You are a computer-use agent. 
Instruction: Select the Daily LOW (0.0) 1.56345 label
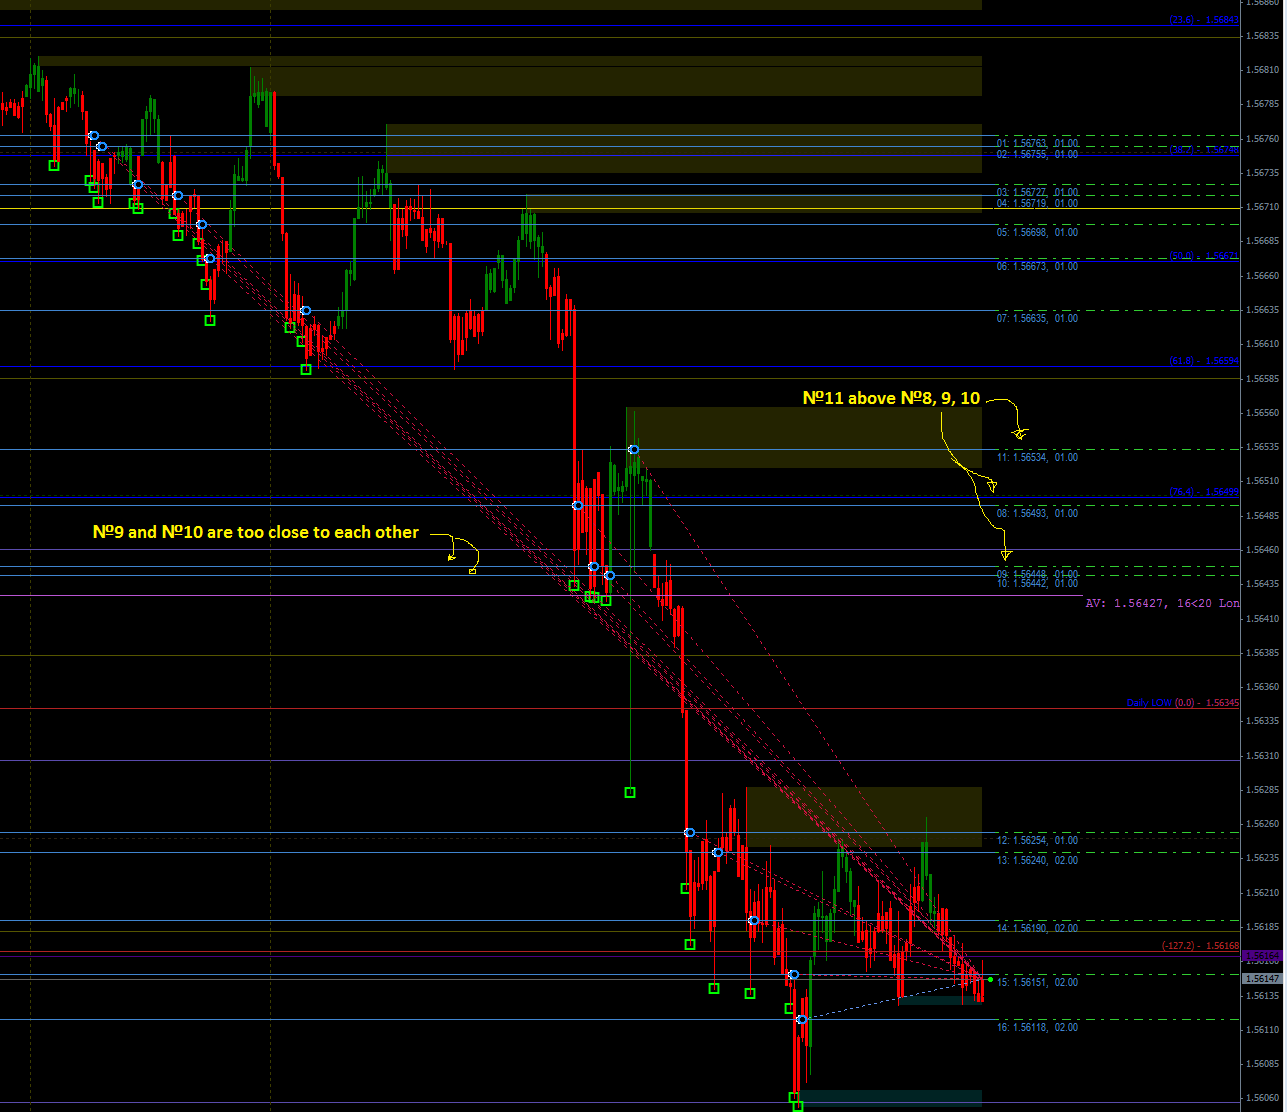[1183, 703]
